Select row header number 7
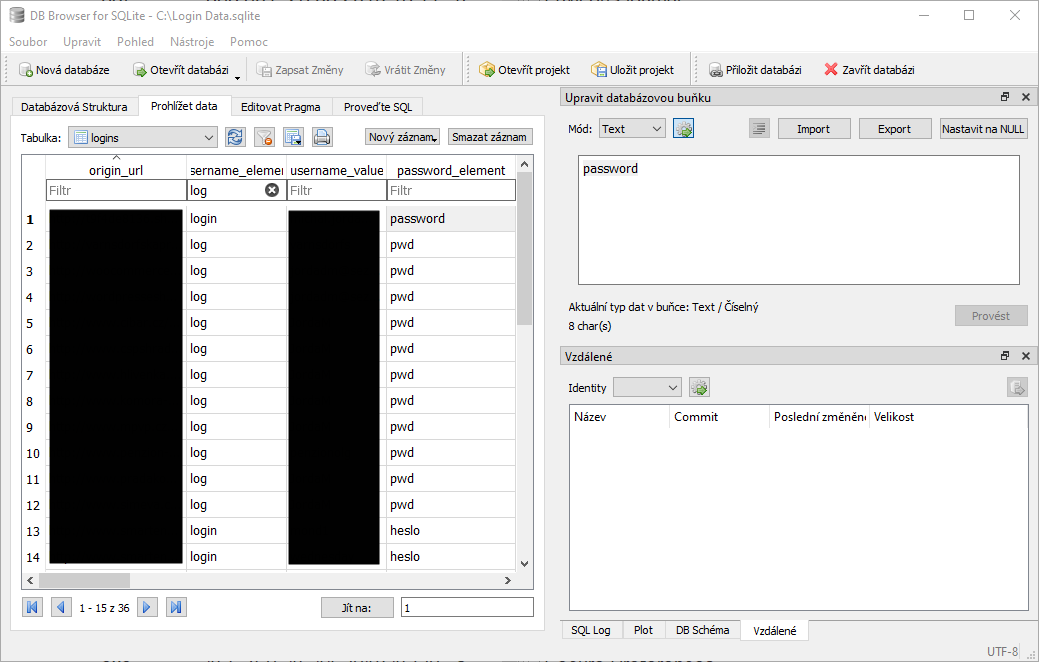The image size is (1039, 662). click(x=33, y=375)
